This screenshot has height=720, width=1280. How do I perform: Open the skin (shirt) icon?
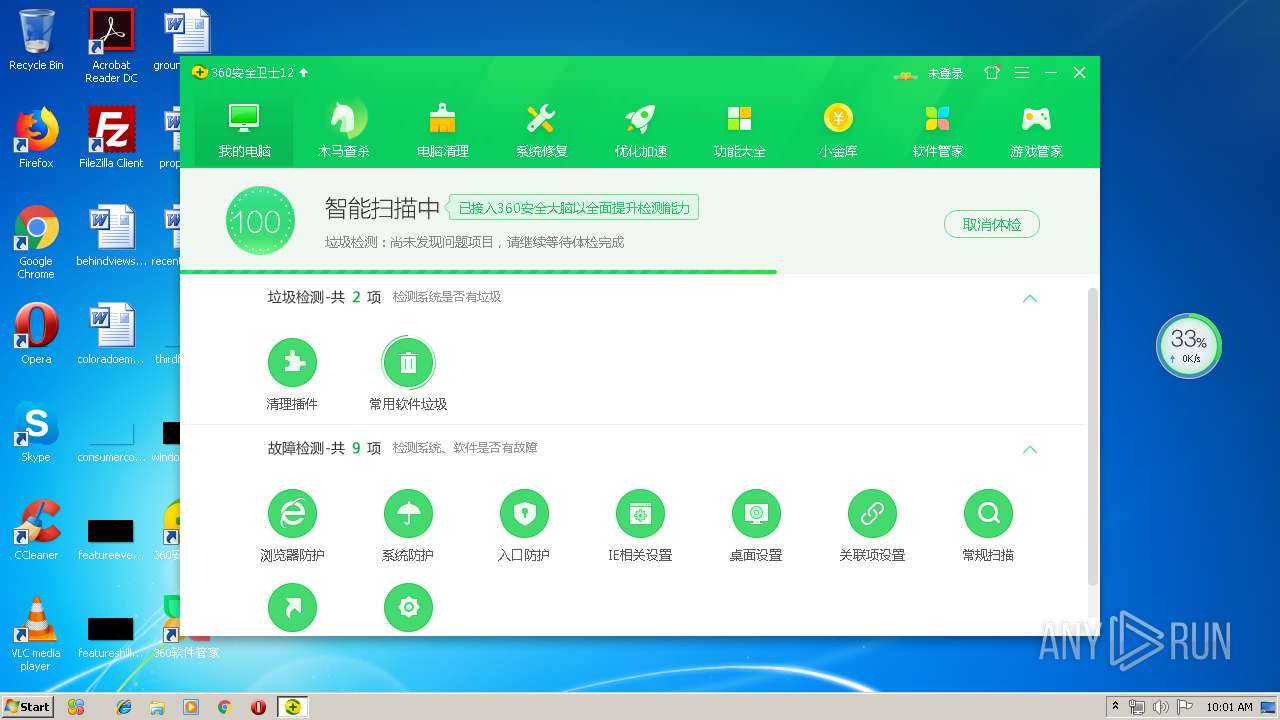point(991,73)
